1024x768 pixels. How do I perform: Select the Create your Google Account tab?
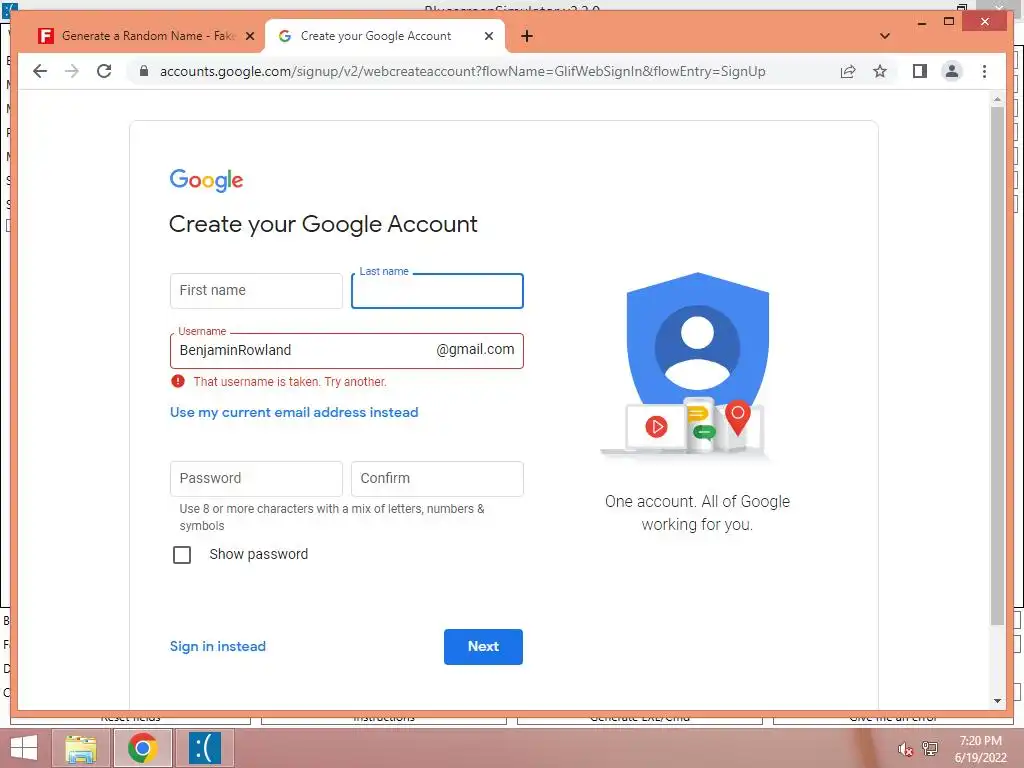[385, 36]
